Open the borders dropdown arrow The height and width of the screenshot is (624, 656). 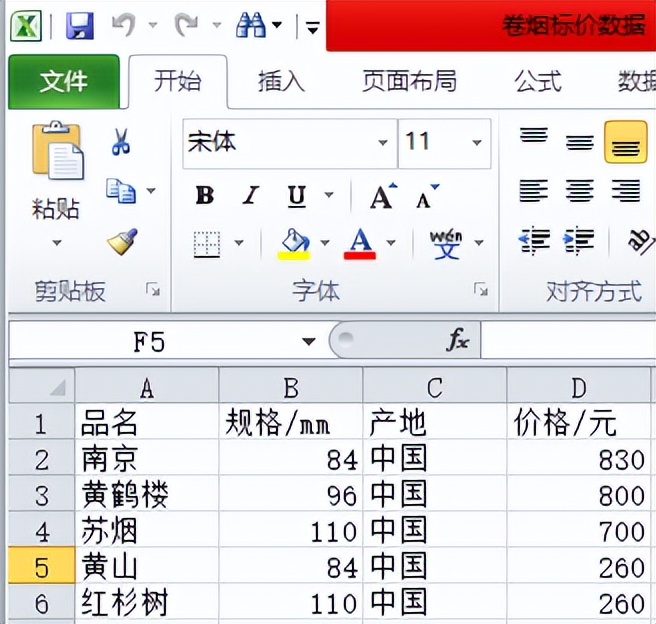tap(239, 243)
